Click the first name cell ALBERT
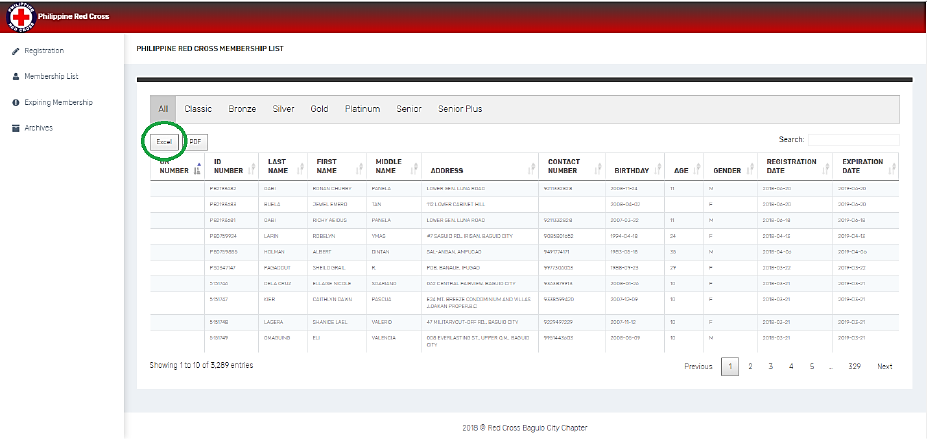Image resolution: width=937 pixels, height=439 pixels. point(321,252)
